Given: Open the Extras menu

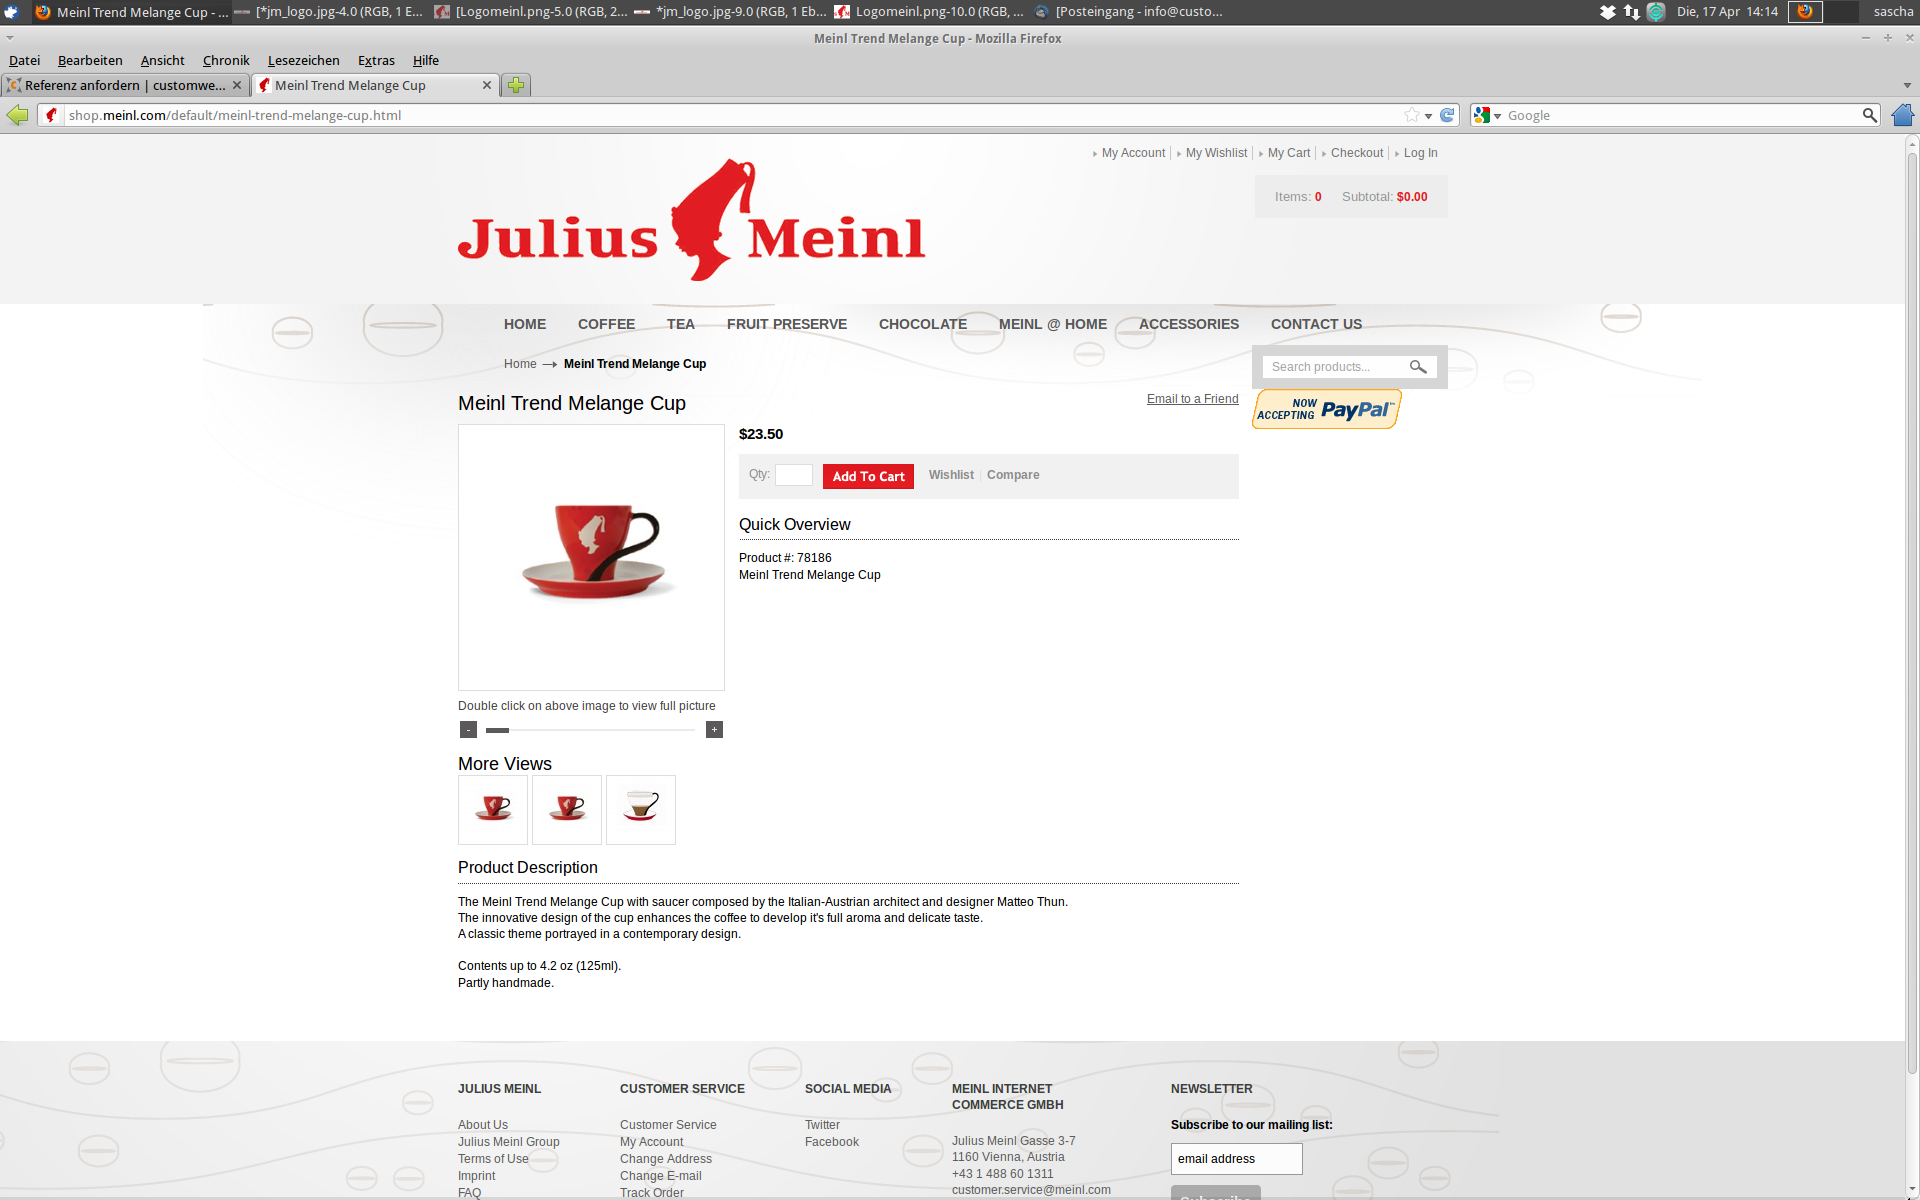Looking at the screenshot, I should tap(377, 60).
